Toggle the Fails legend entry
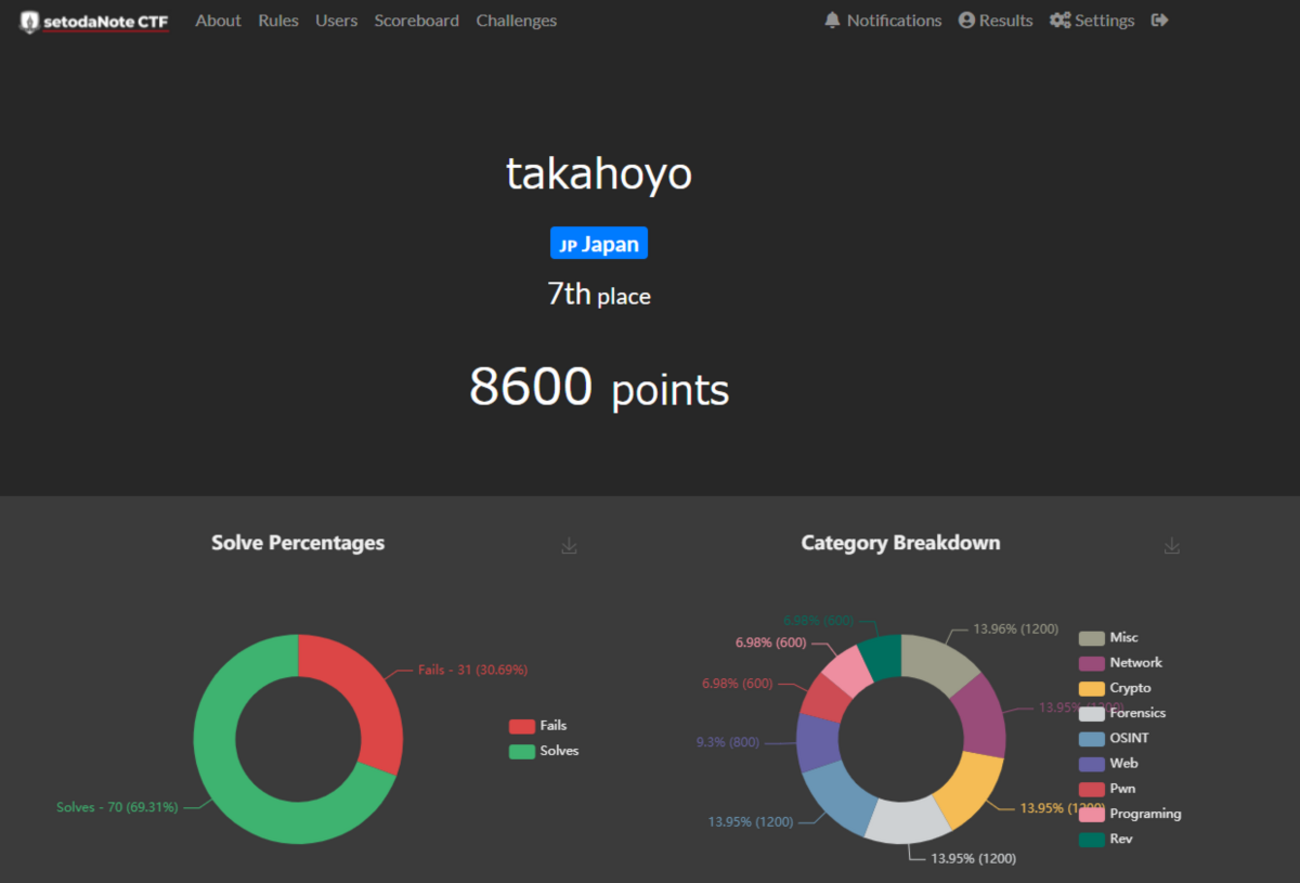 pyautogui.click(x=538, y=726)
